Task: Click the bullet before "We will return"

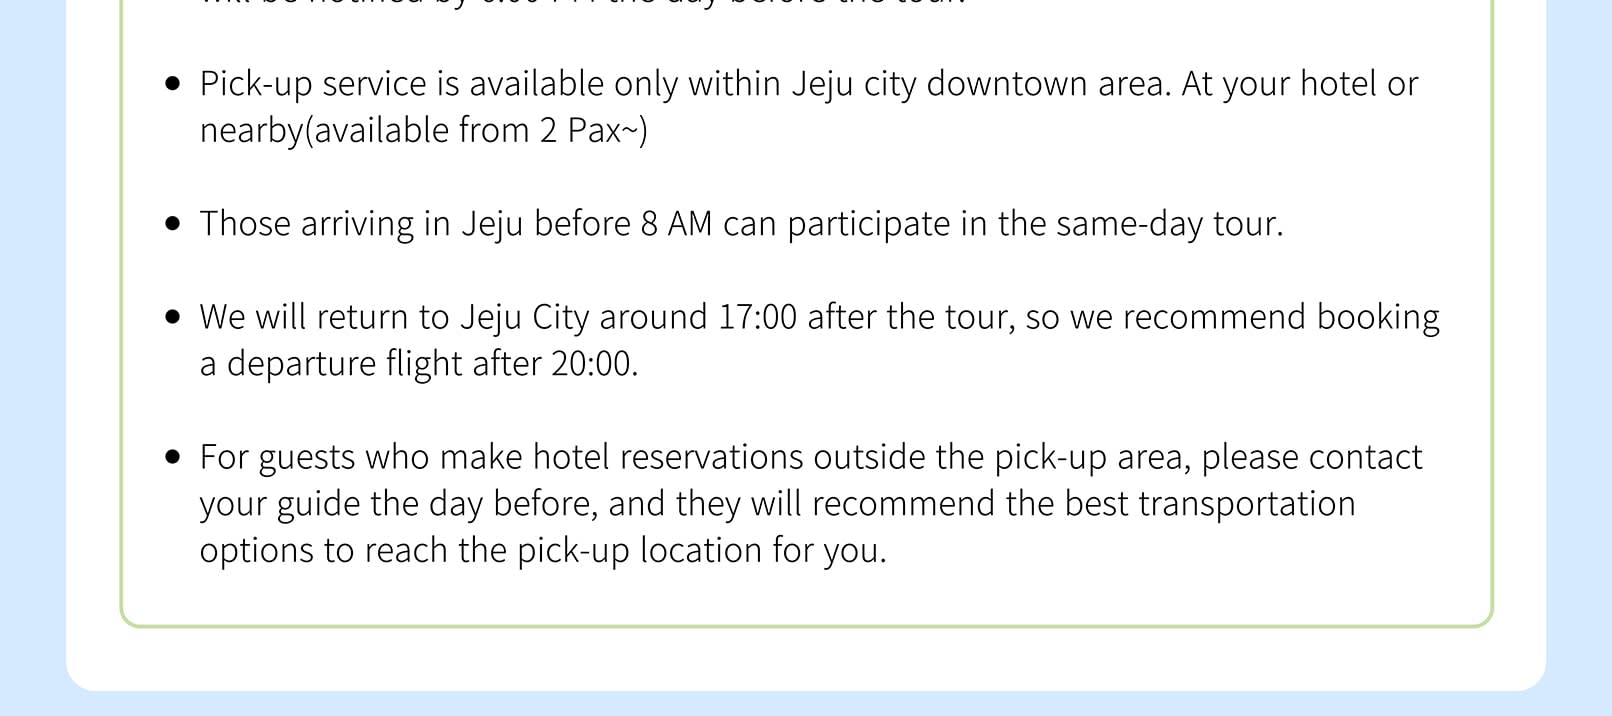Action: click(175, 318)
